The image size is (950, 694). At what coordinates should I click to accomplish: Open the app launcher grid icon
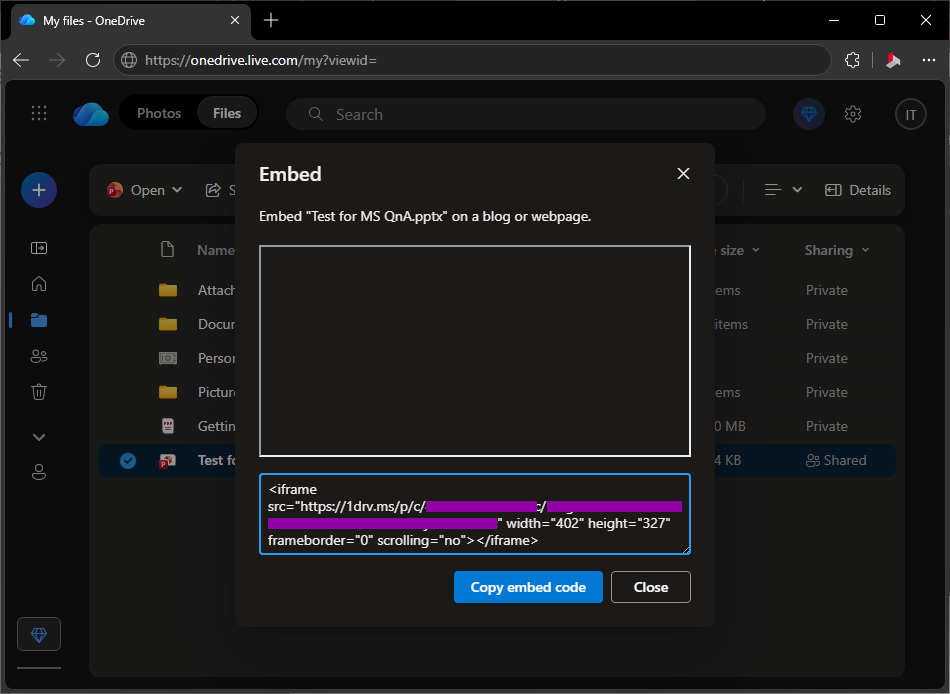39,113
